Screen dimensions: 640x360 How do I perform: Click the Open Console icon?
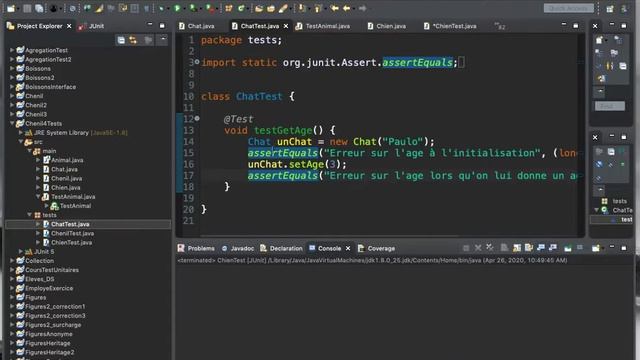click(596, 248)
